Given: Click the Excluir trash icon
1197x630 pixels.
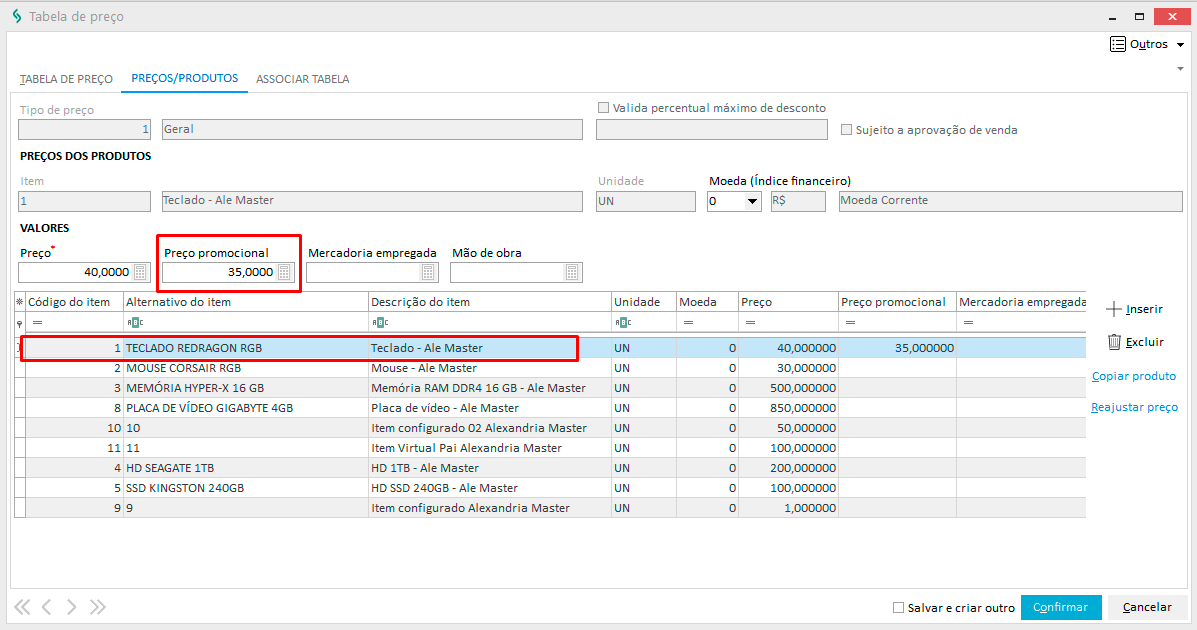Looking at the screenshot, I should 1114,342.
